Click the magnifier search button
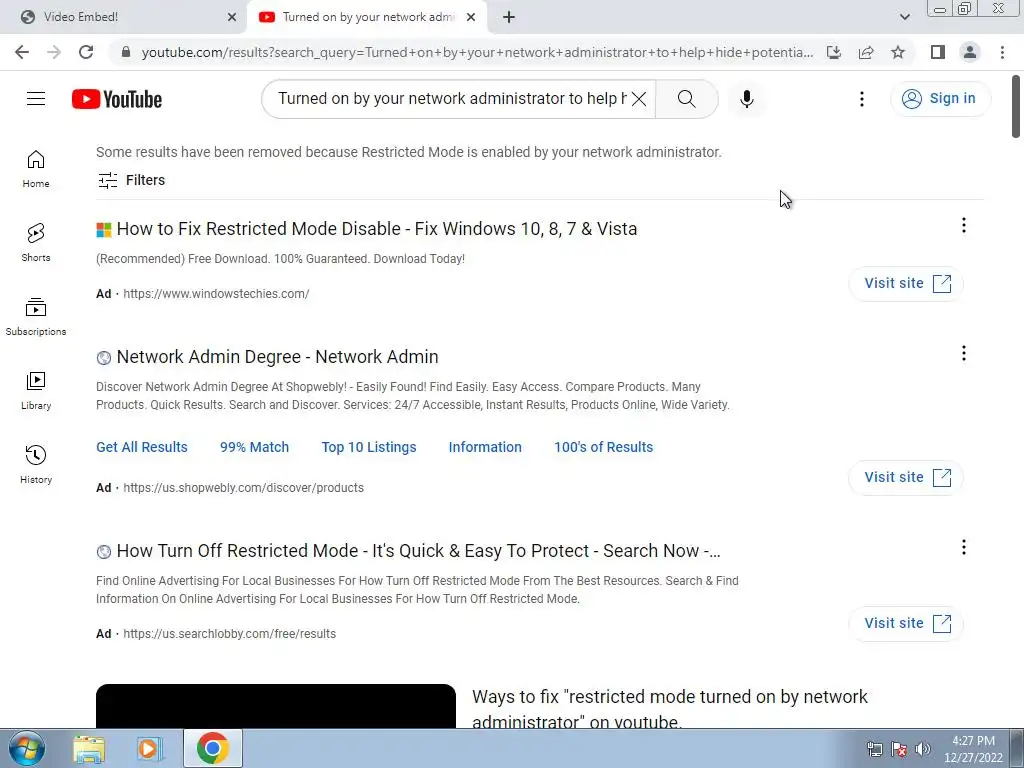The width and height of the screenshot is (1024, 768). (686, 99)
